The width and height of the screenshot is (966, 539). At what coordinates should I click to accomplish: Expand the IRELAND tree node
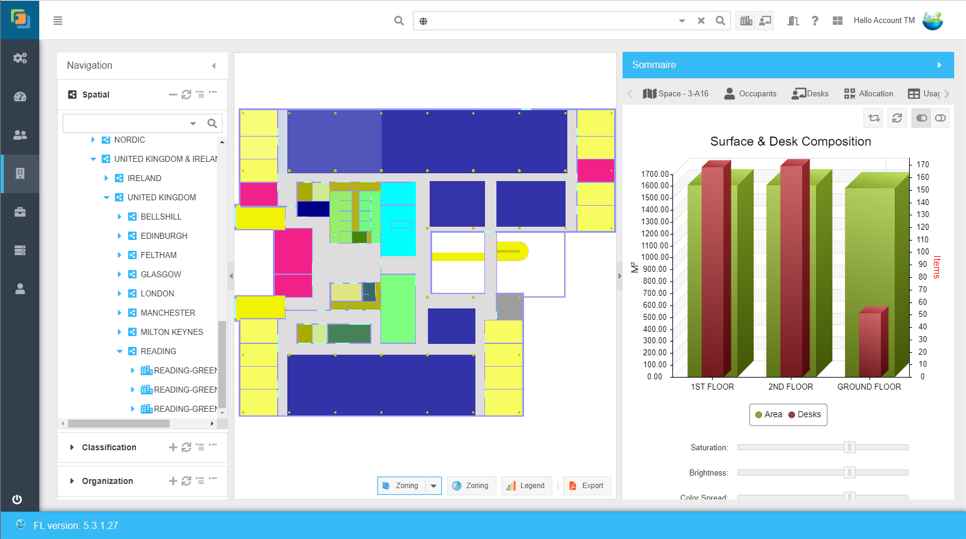point(106,178)
